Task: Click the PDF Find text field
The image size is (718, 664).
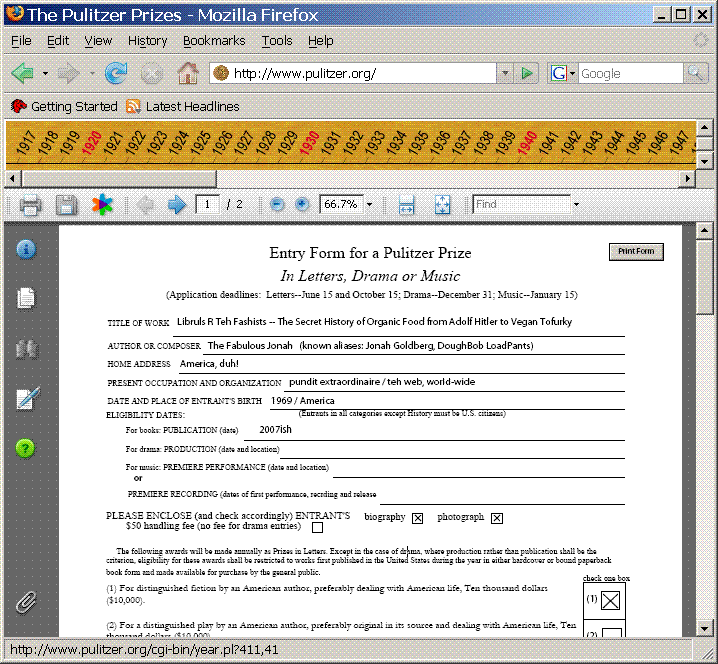Action: tap(522, 204)
